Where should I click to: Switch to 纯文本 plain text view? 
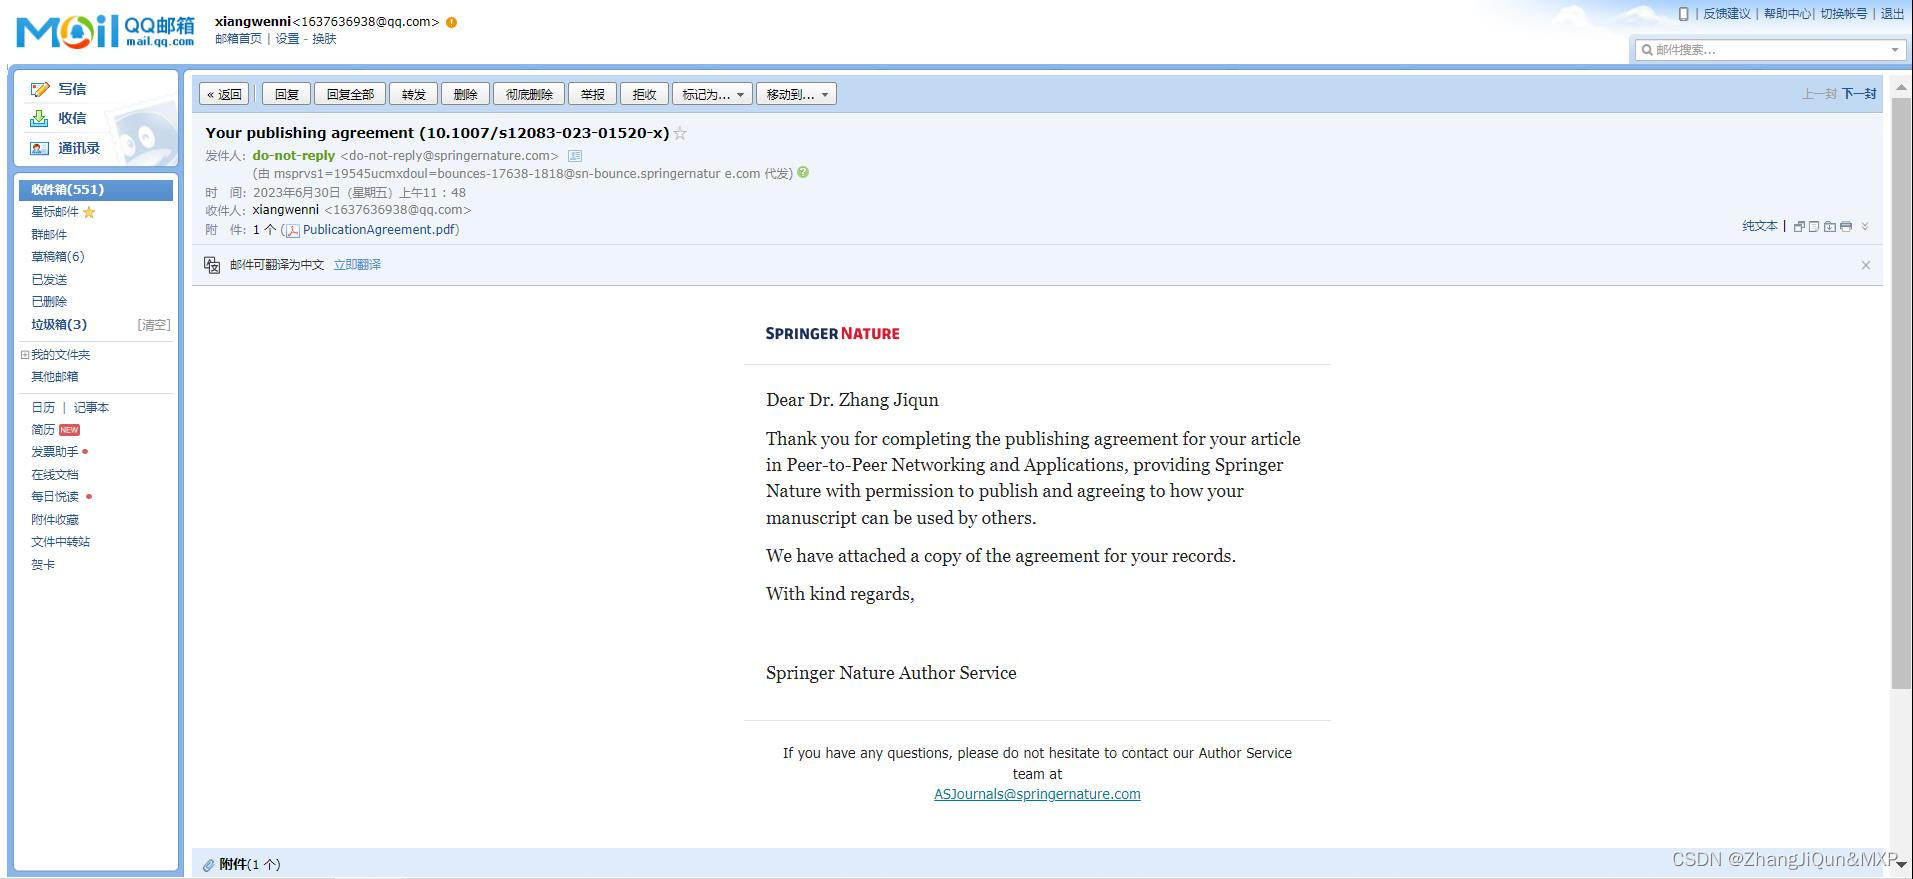tap(1760, 227)
